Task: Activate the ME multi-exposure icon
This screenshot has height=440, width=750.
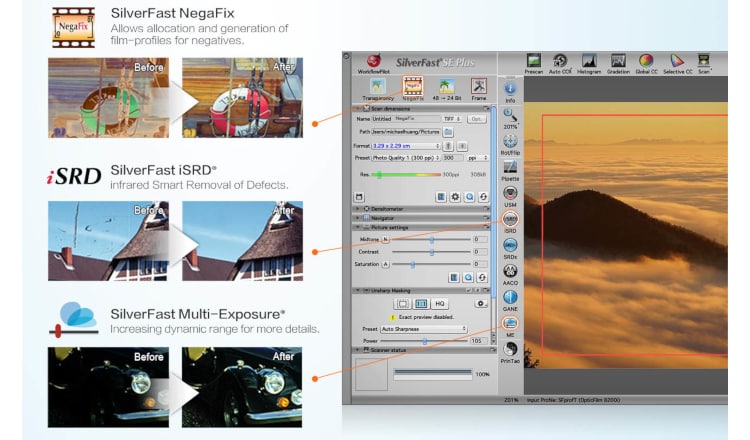Action: [510, 323]
